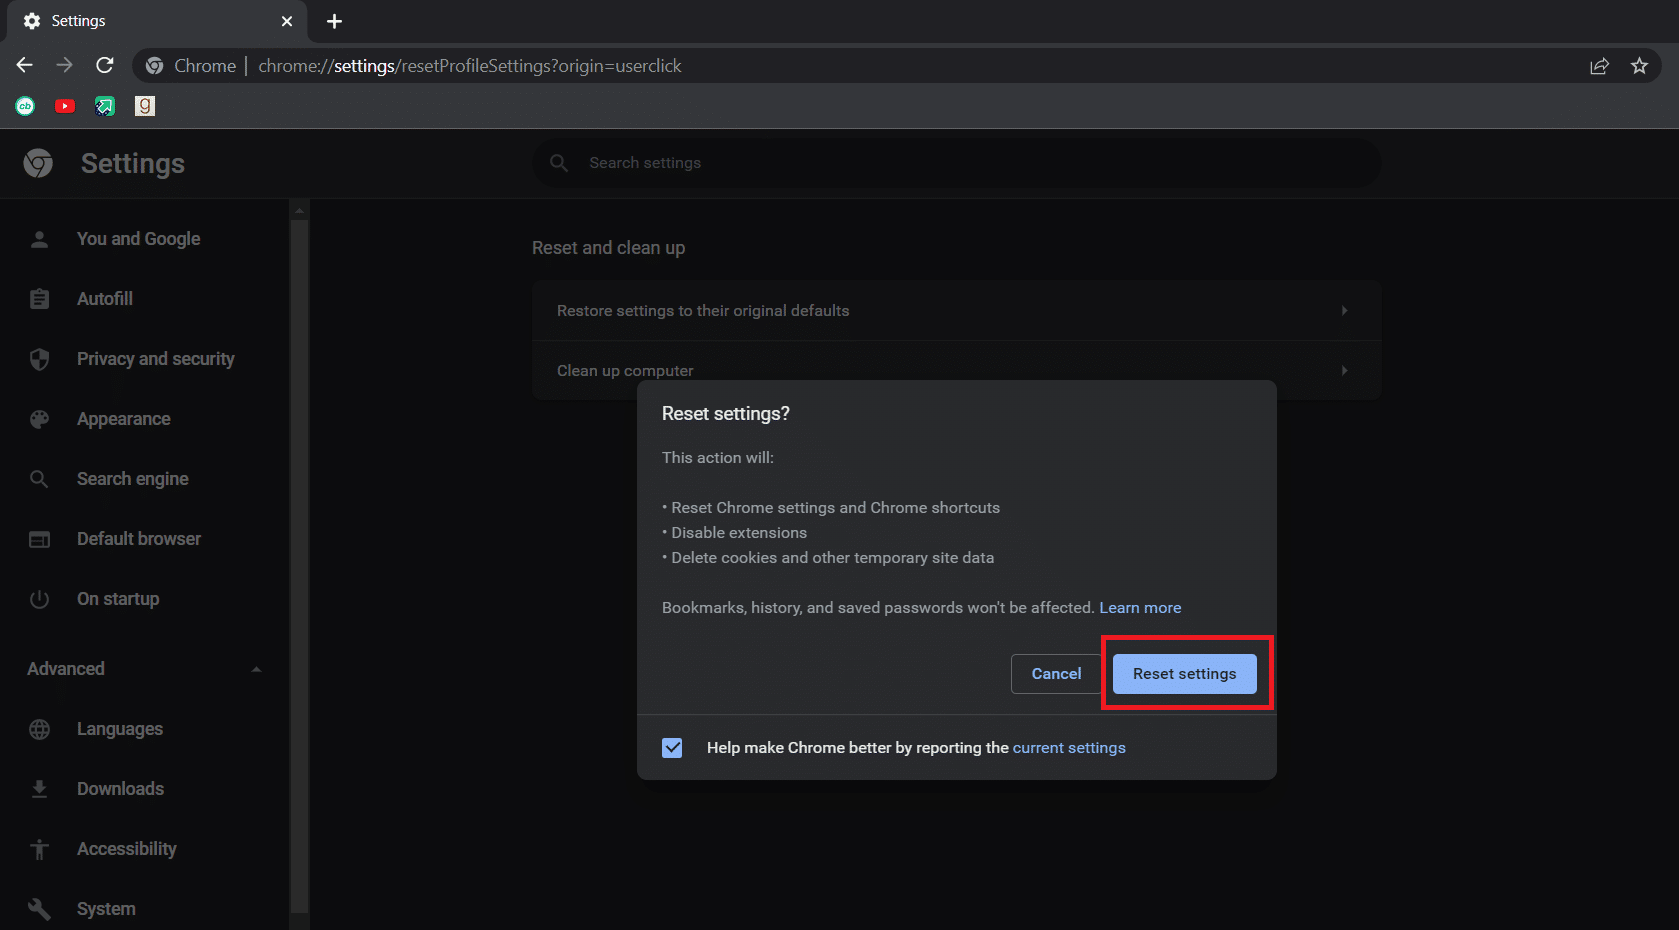Click the magnifier icon in Search settings
The height and width of the screenshot is (930, 1679).
(559, 163)
